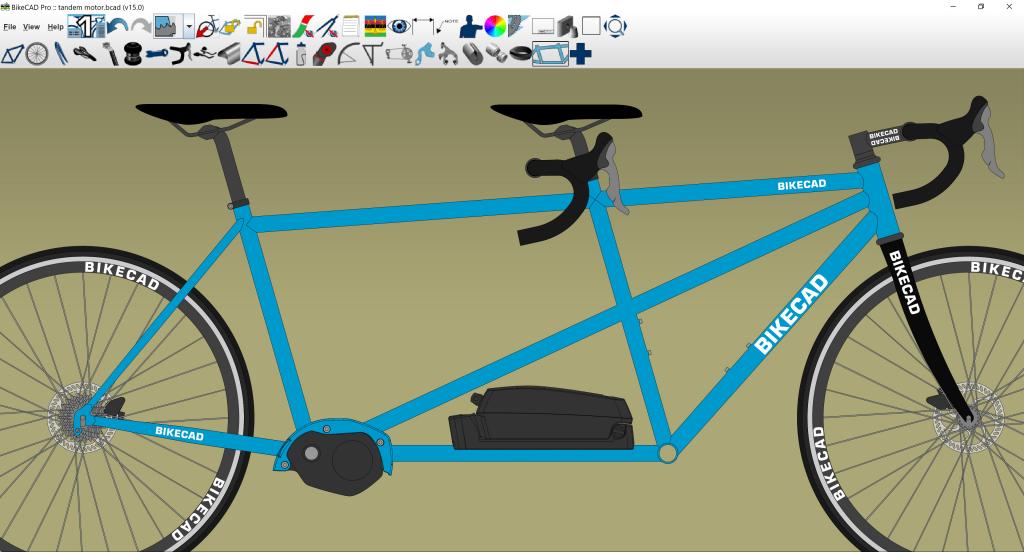Click the BIKECAD decal on the black fork

[904, 282]
